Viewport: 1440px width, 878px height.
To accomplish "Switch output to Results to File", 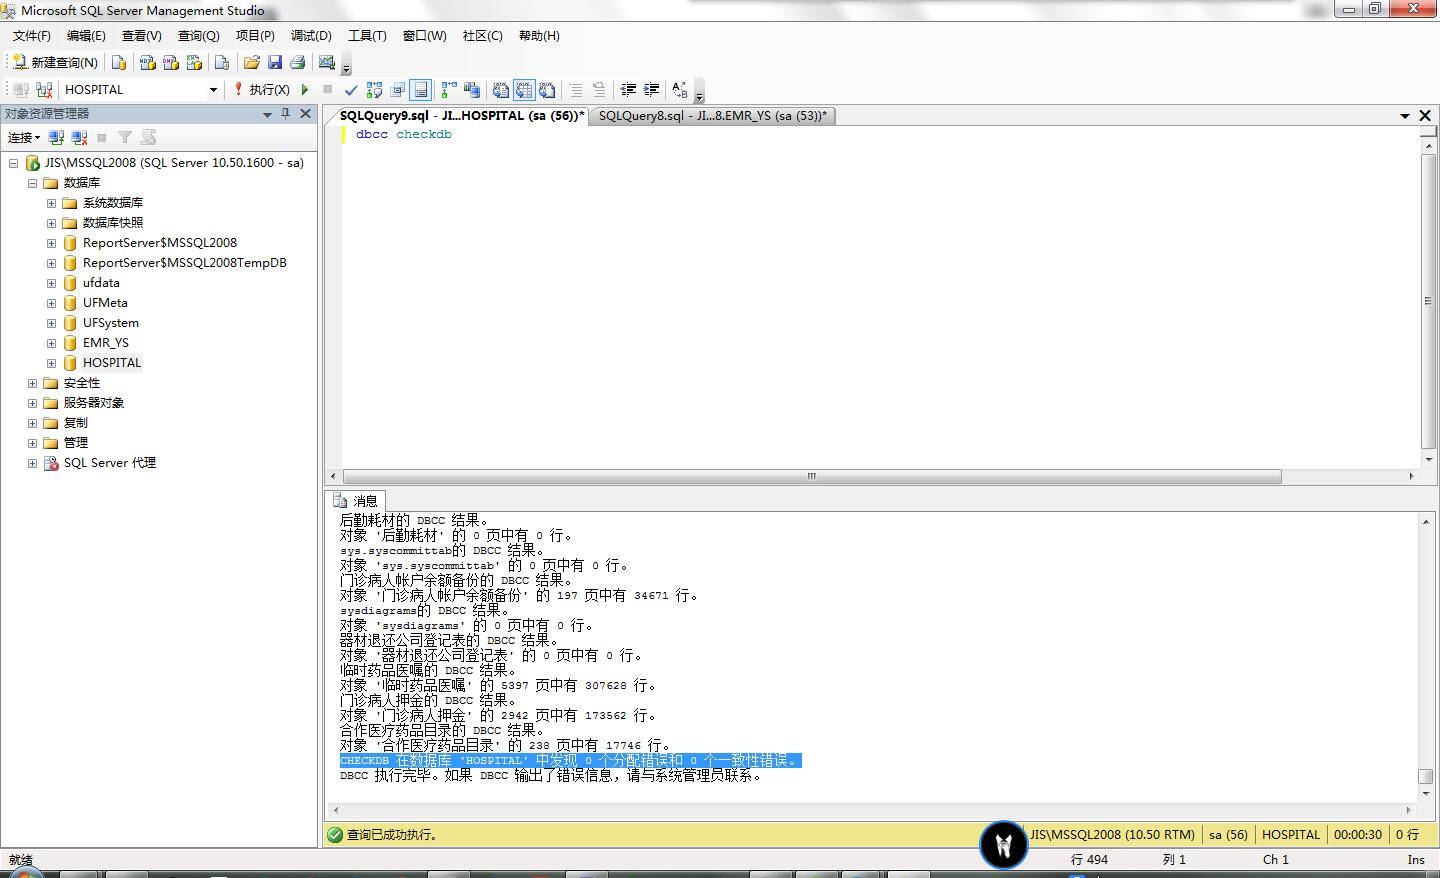I will click(x=547, y=90).
